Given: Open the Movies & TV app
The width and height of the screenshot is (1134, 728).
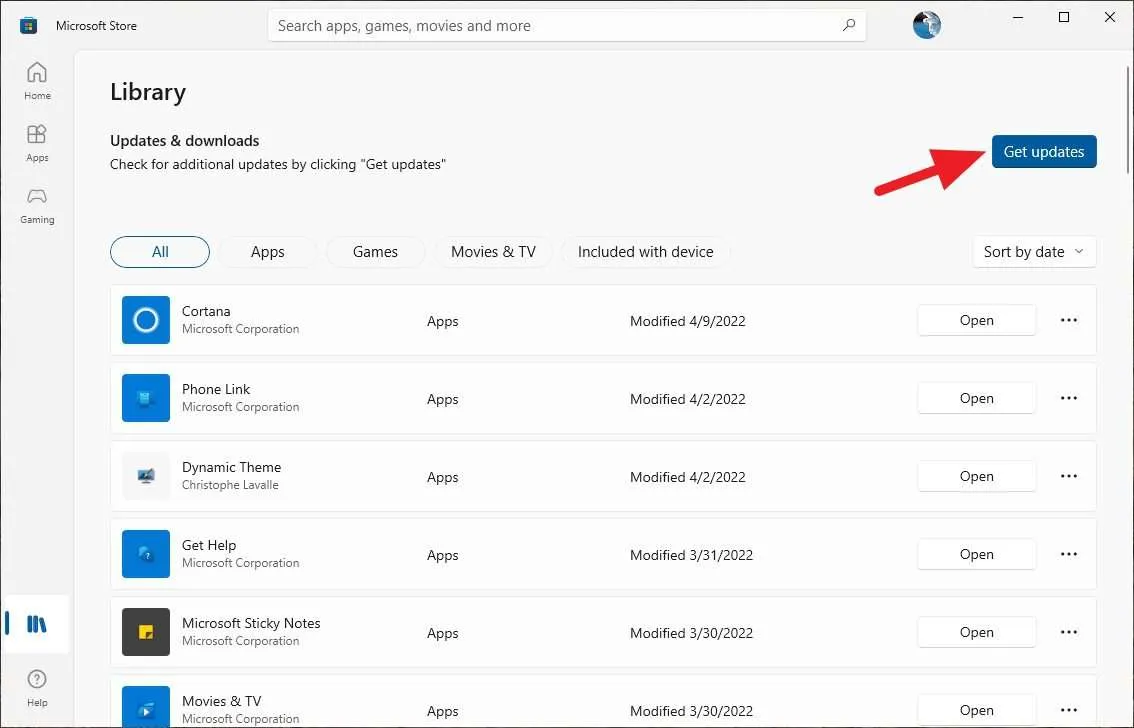Looking at the screenshot, I should point(976,710).
